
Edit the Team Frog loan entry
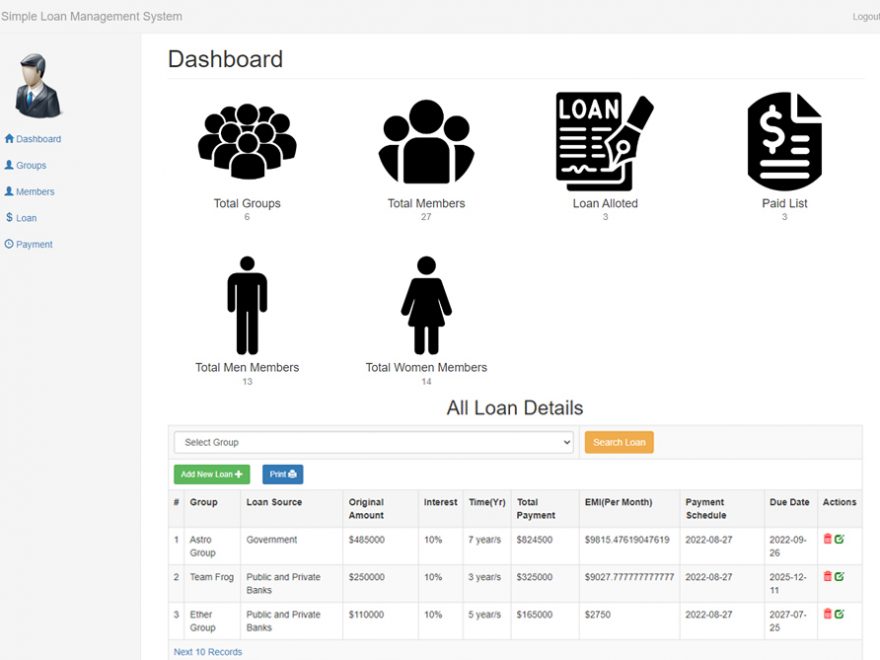click(840, 576)
